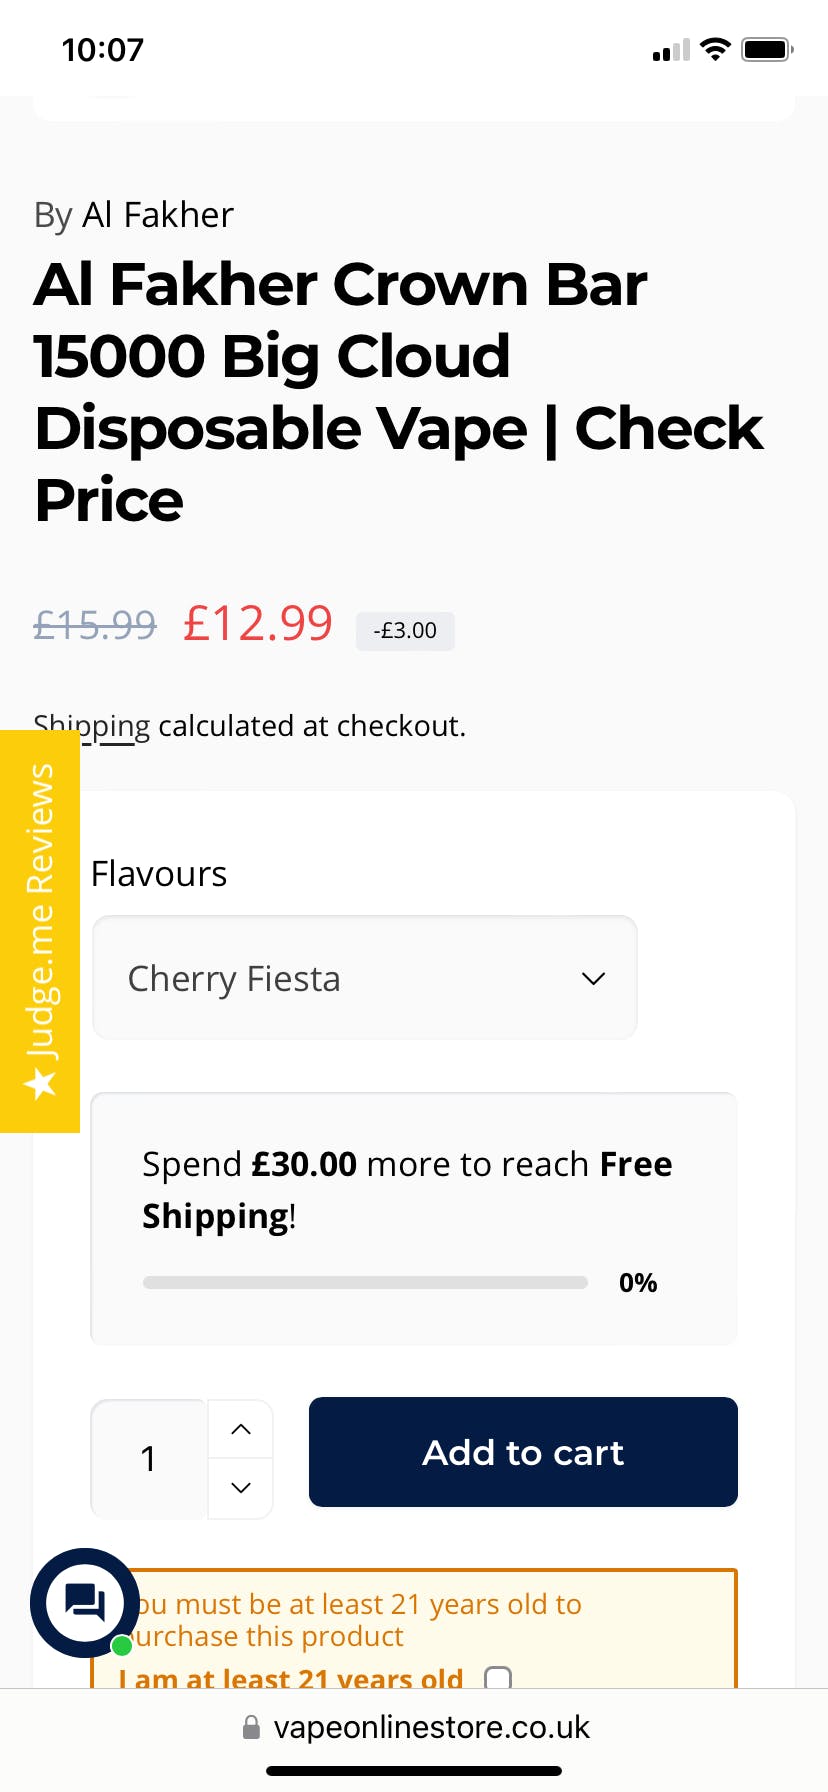Tap the 10:07 clock in status bar
The height and width of the screenshot is (1792, 828).
[x=102, y=50]
